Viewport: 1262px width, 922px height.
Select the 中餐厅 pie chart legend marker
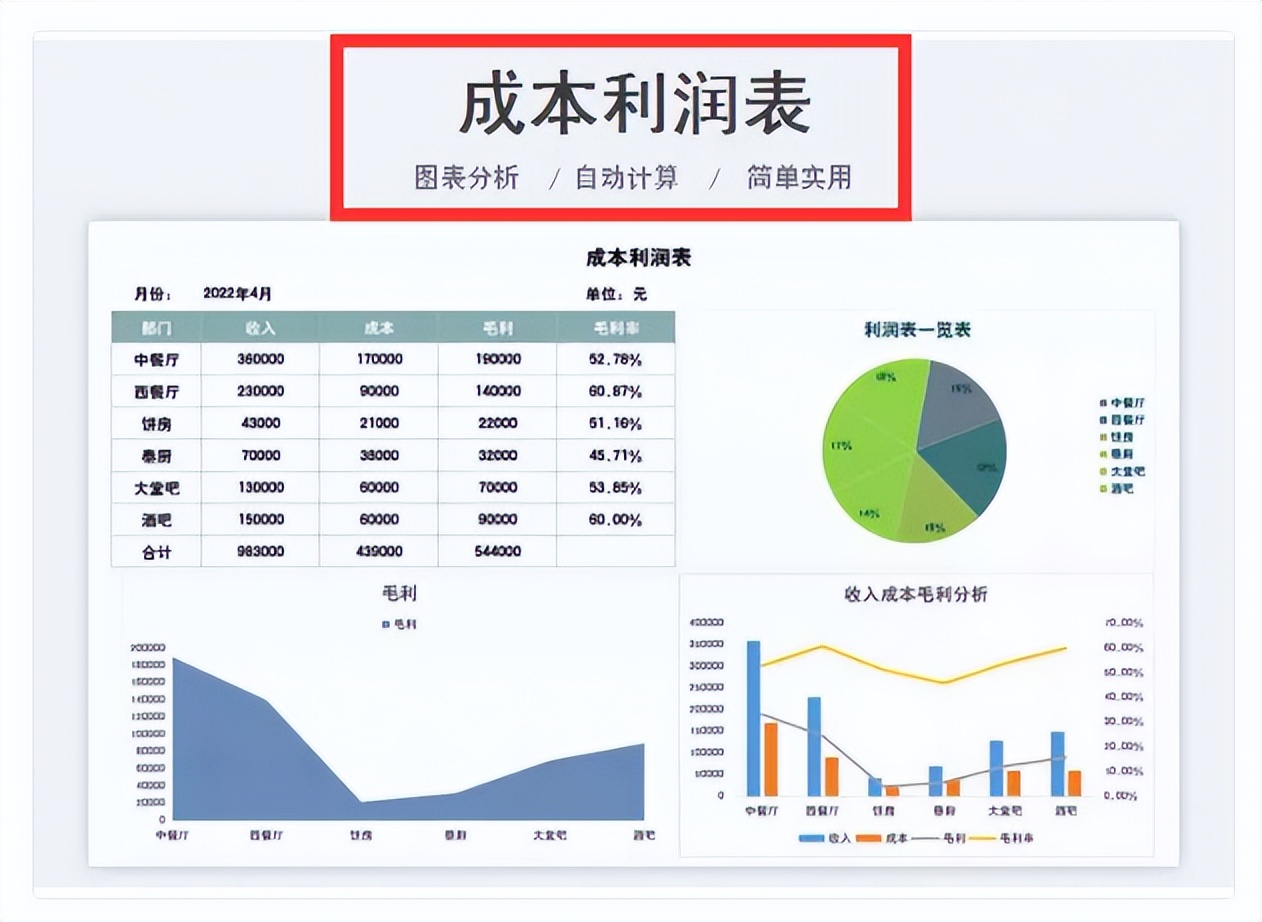[x=1102, y=402]
